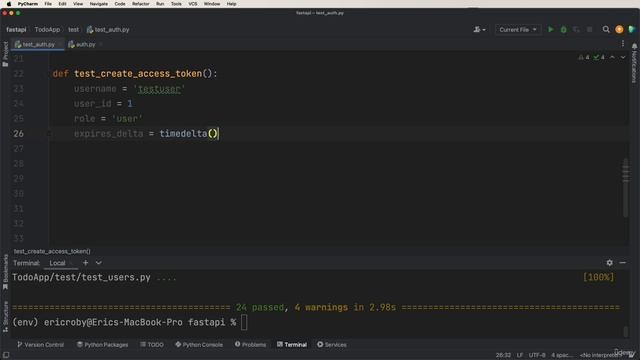640x360 pixels.
Task: Open the Python Console tool window
Action: (x=199, y=344)
